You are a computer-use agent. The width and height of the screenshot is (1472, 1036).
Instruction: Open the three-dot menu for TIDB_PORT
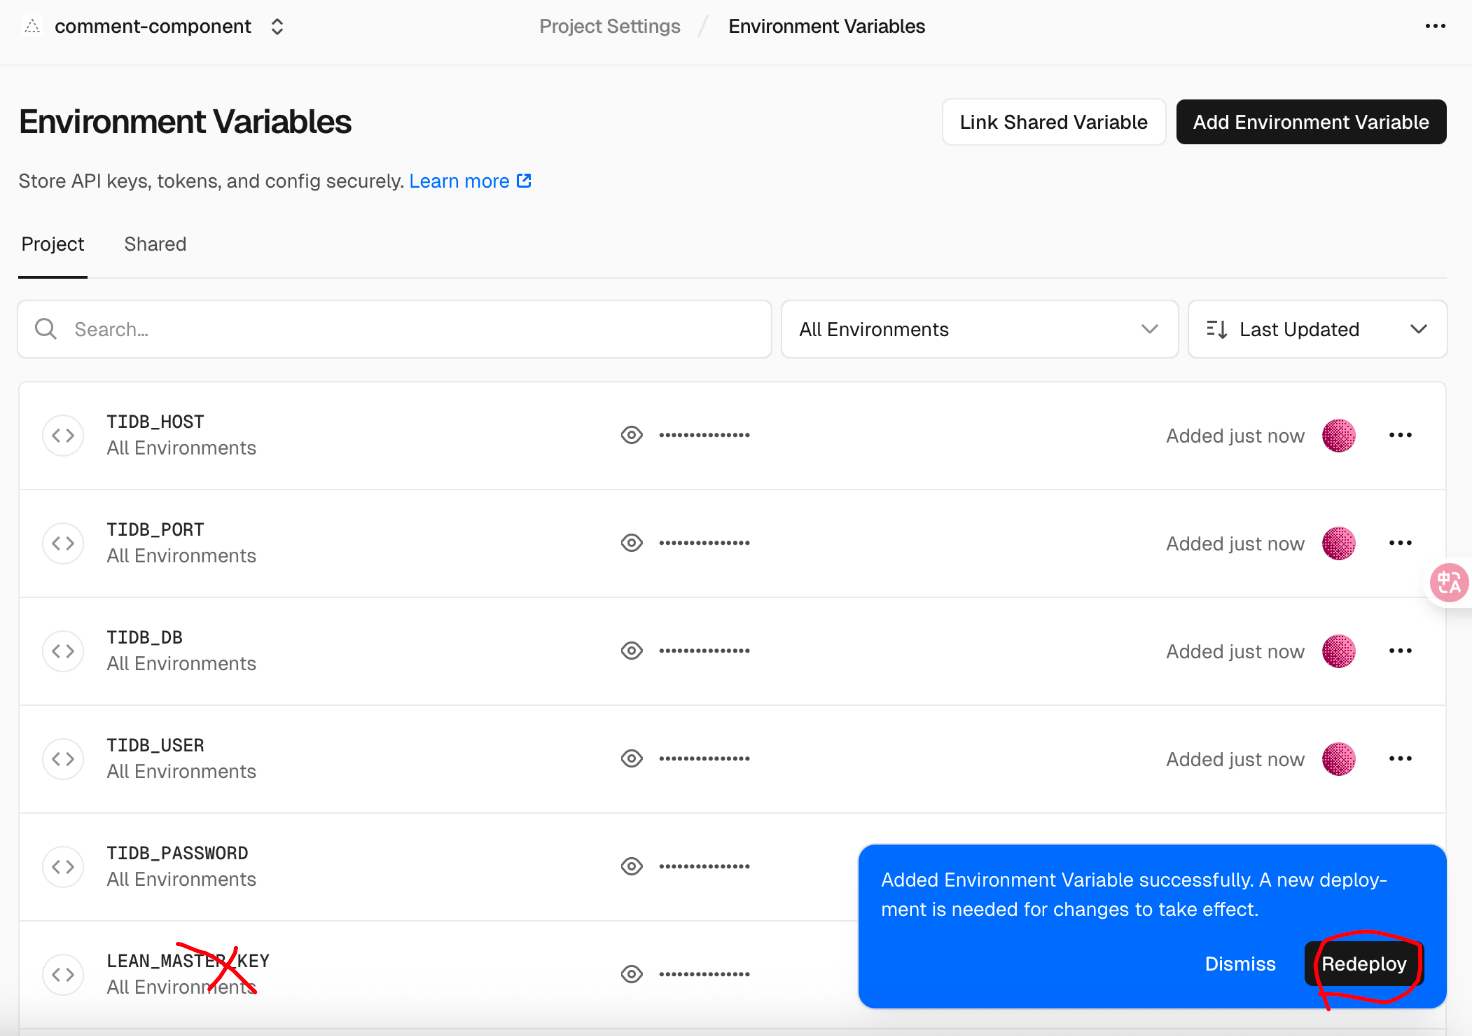[1400, 543]
